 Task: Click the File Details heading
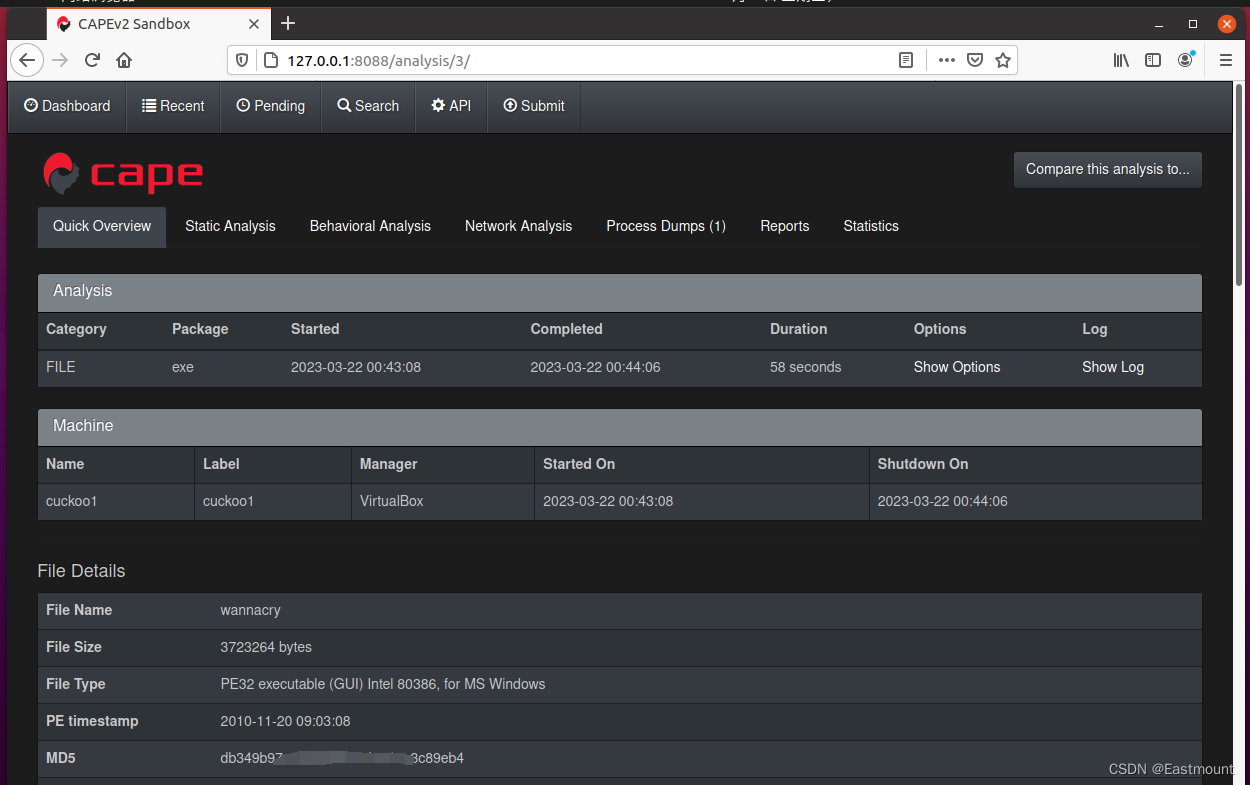pyautogui.click(x=81, y=571)
